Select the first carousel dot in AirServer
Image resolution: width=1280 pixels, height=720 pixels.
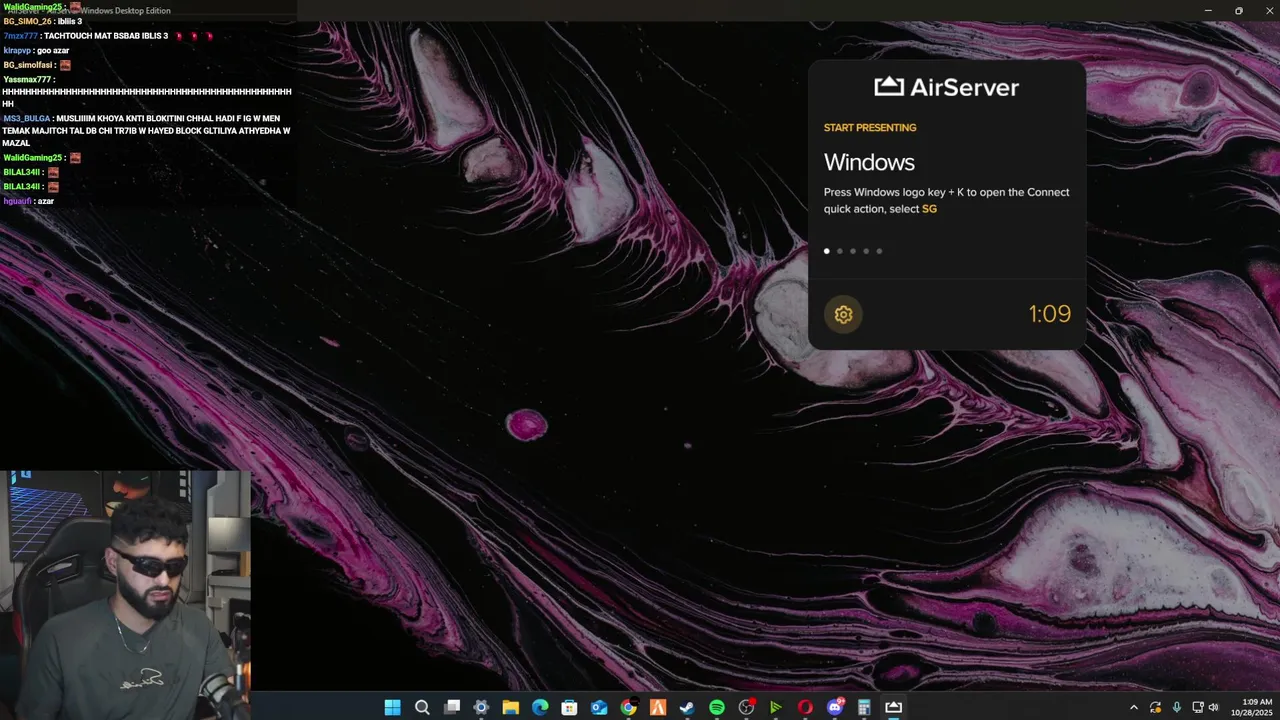pos(826,251)
